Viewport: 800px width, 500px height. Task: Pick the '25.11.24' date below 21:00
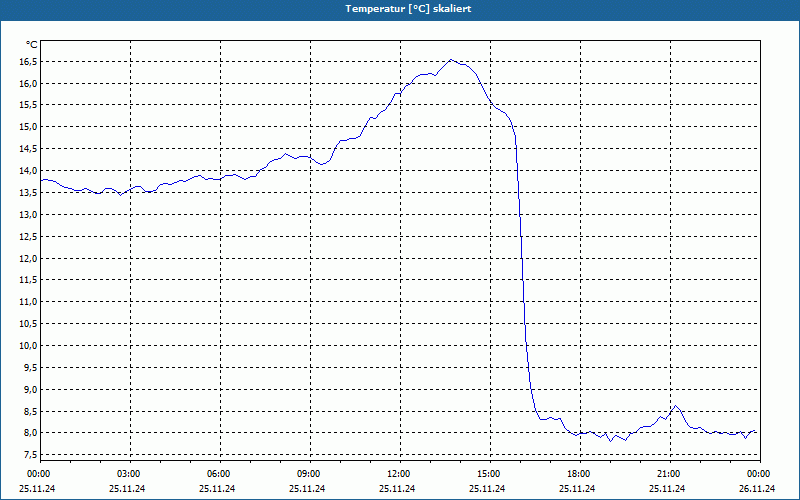pyautogui.click(x=667, y=489)
